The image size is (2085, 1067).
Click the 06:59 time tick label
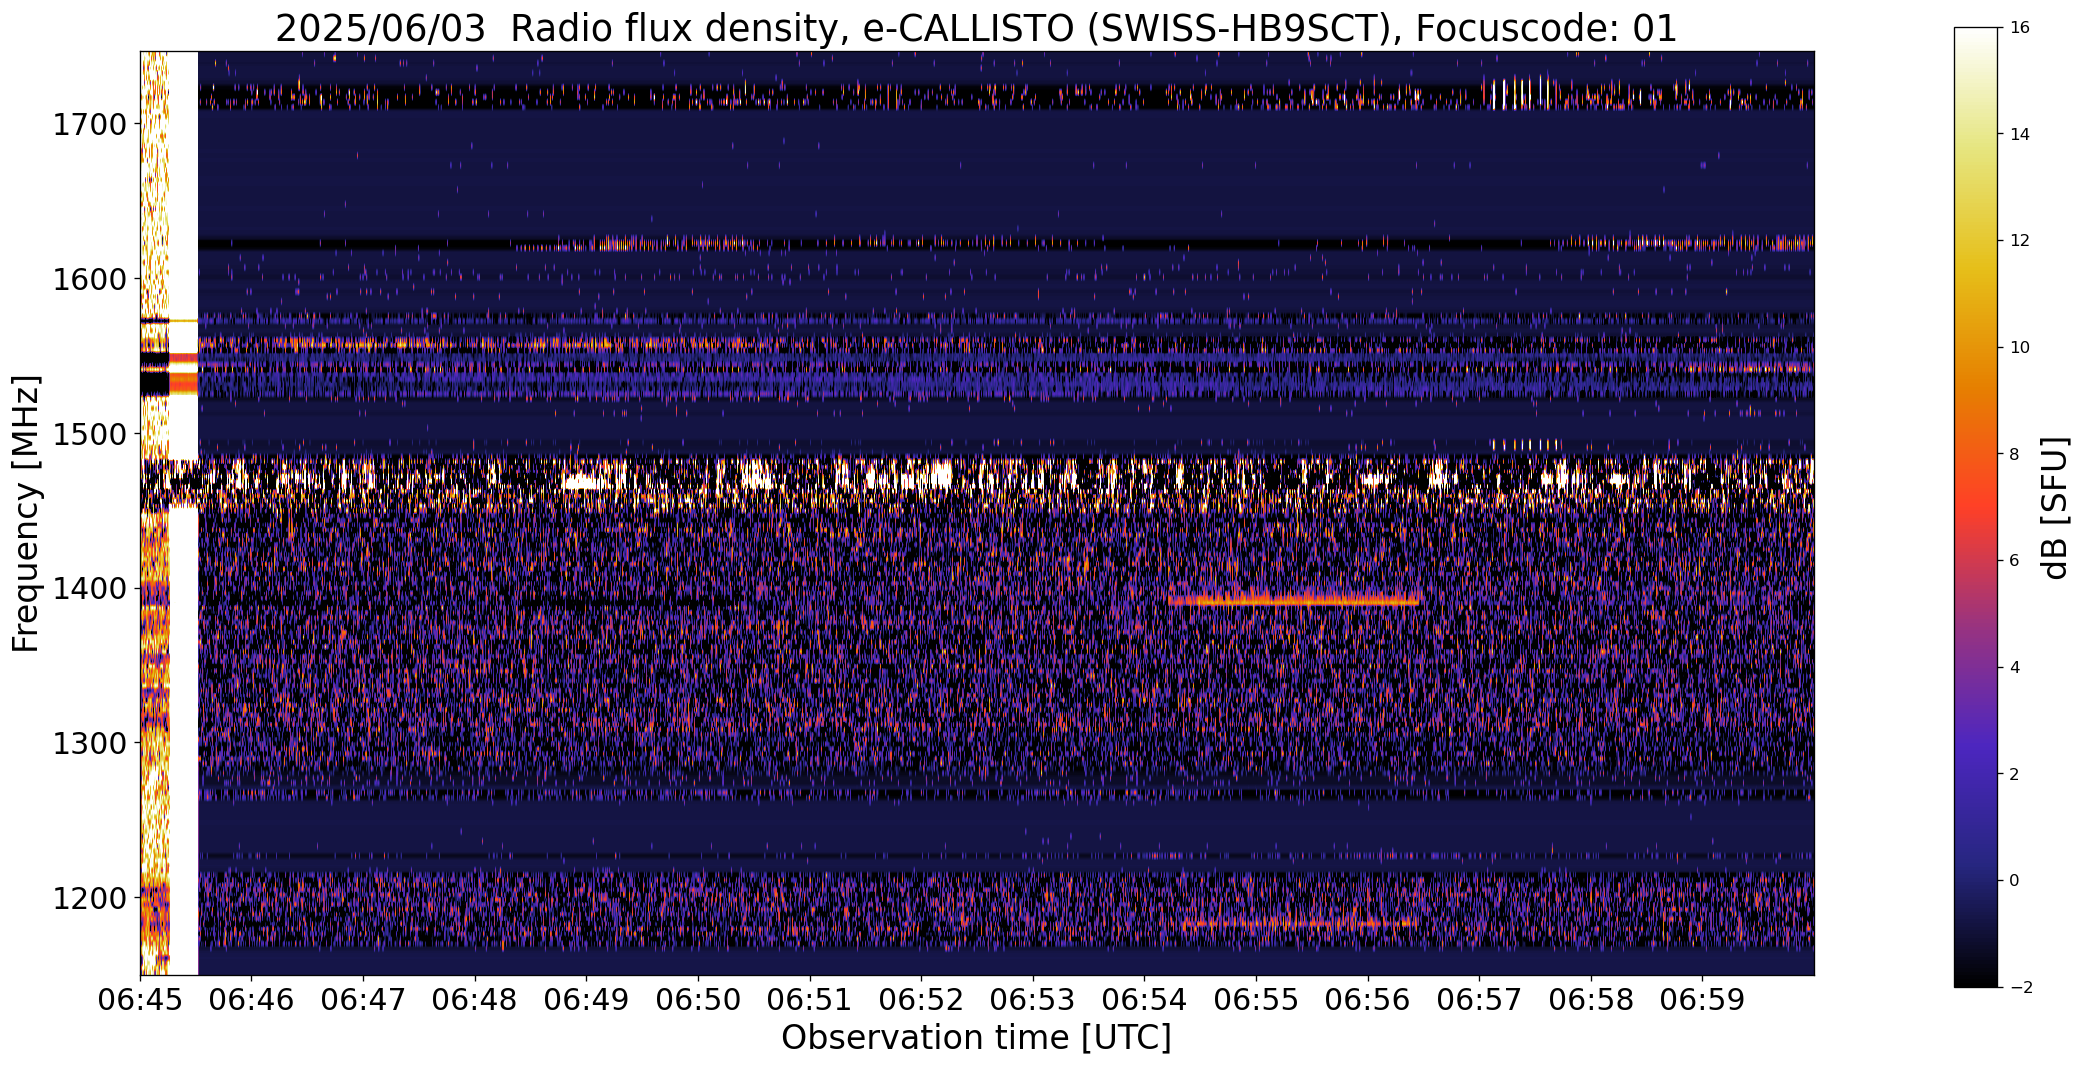(x=1704, y=1000)
